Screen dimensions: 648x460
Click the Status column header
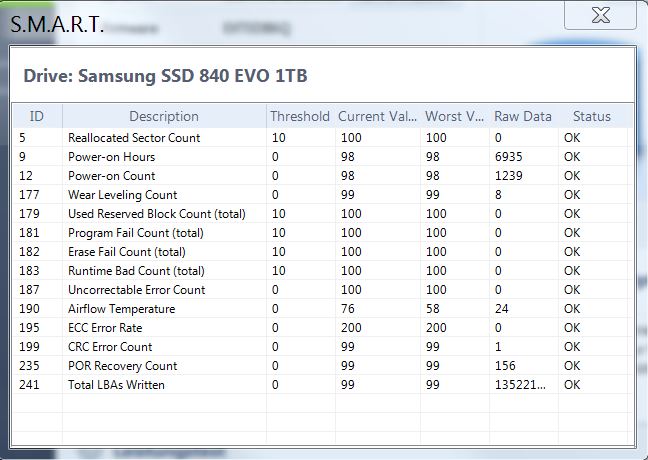click(592, 116)
